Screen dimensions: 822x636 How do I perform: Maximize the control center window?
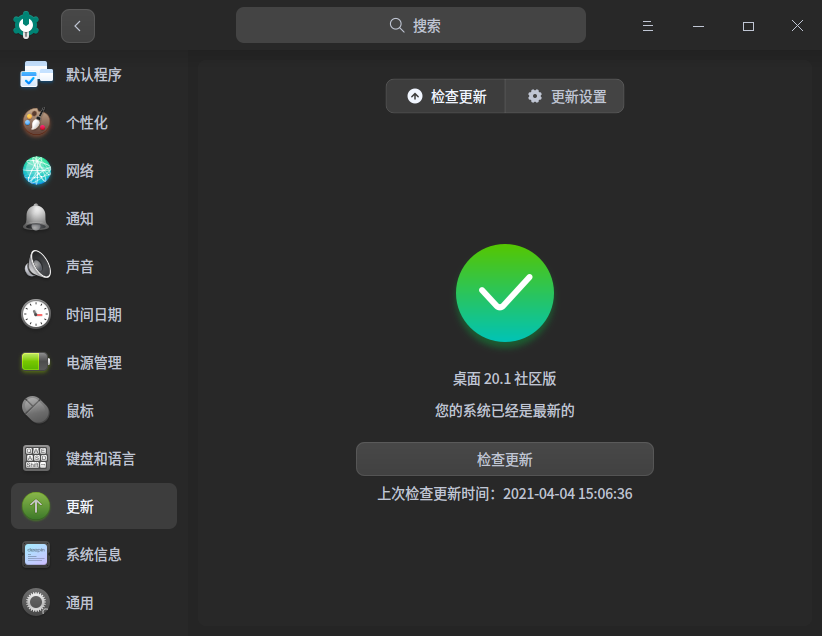click(x=749, y=26)
